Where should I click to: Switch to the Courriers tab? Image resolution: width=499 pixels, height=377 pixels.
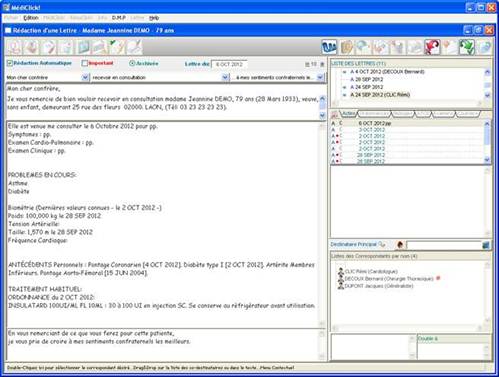(x=467, y=114)
